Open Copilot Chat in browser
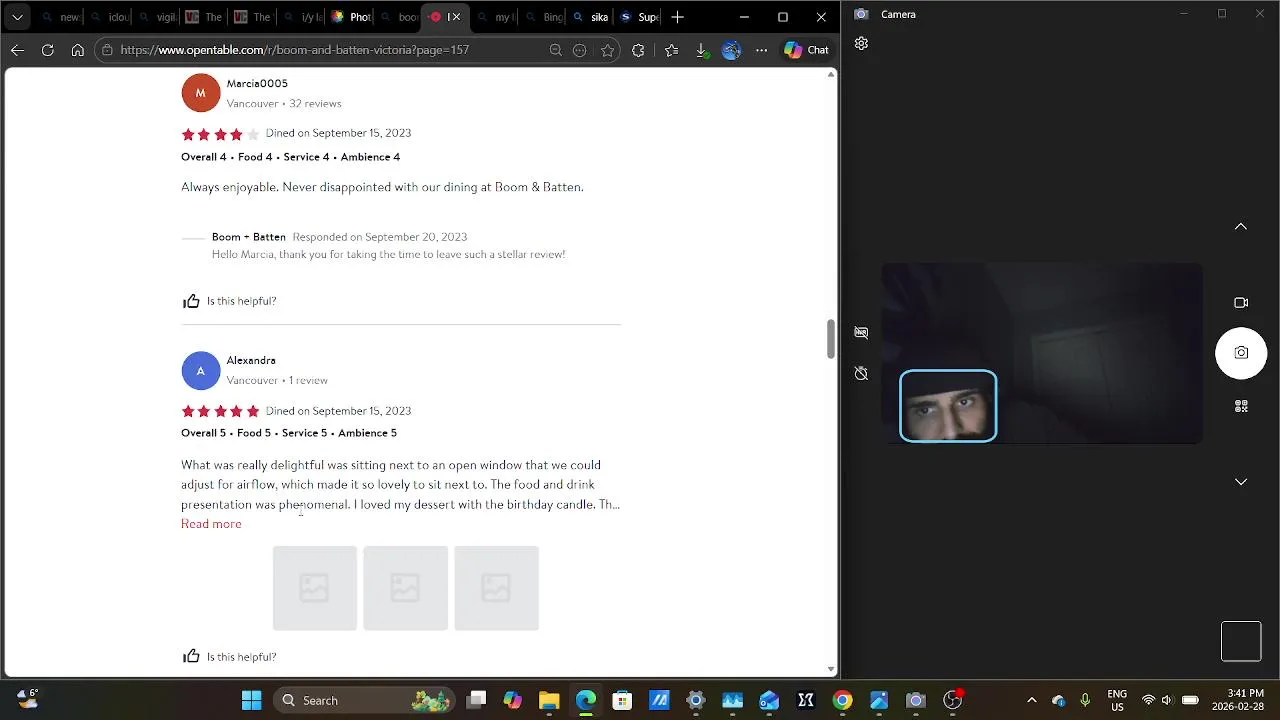 807,50
